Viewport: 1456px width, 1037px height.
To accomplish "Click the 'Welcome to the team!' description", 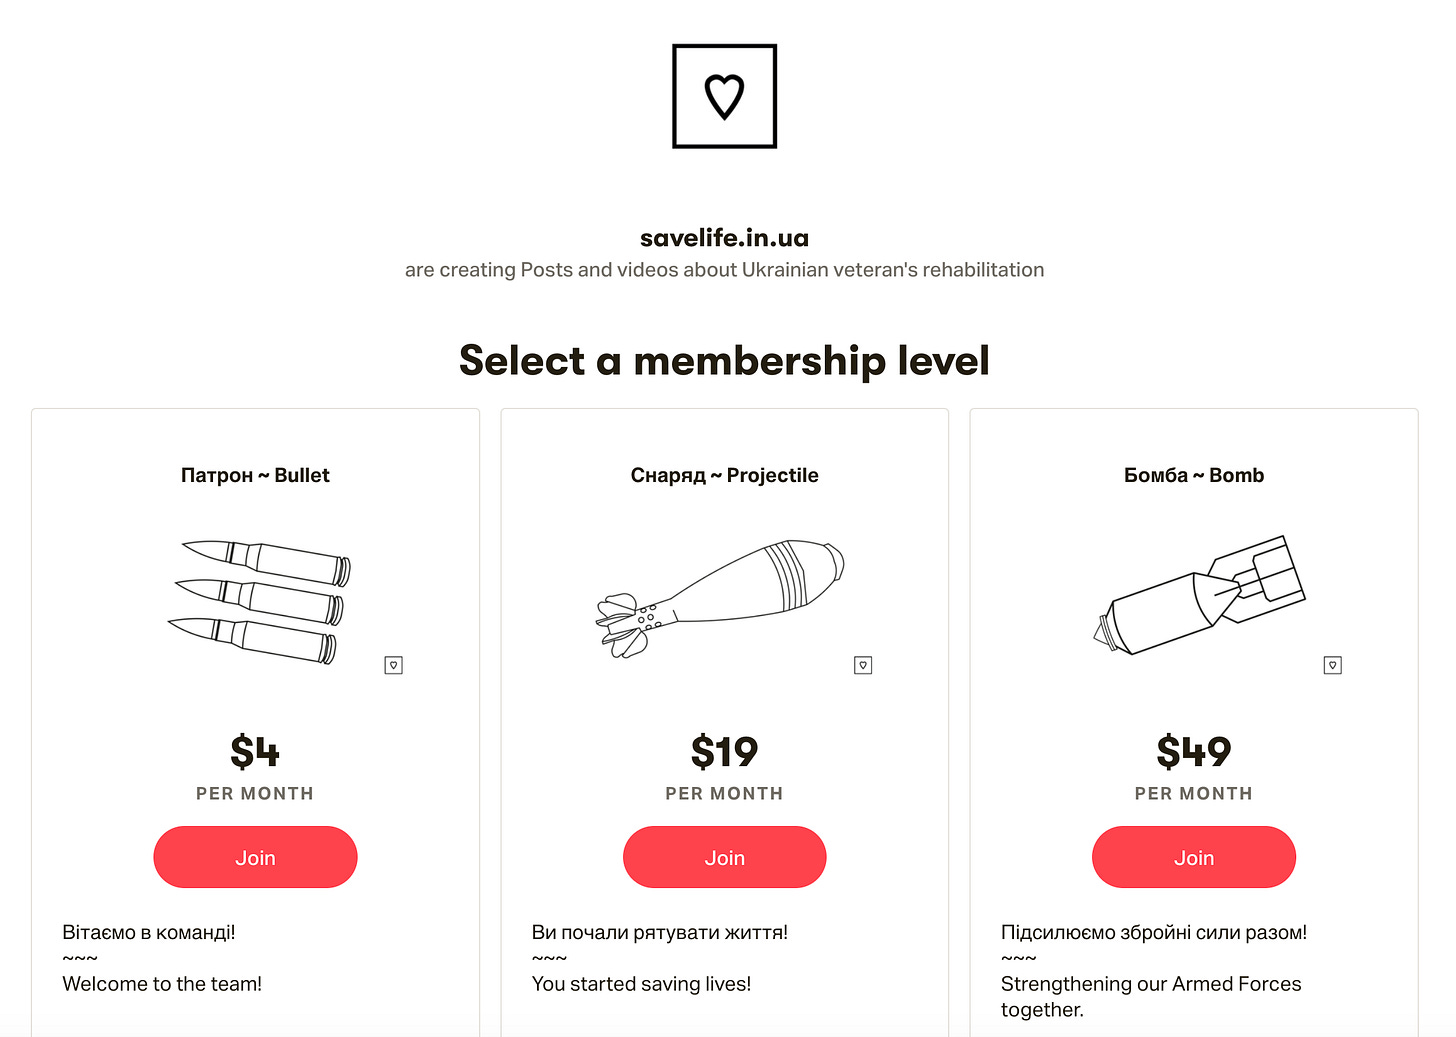I will point(162,984).
